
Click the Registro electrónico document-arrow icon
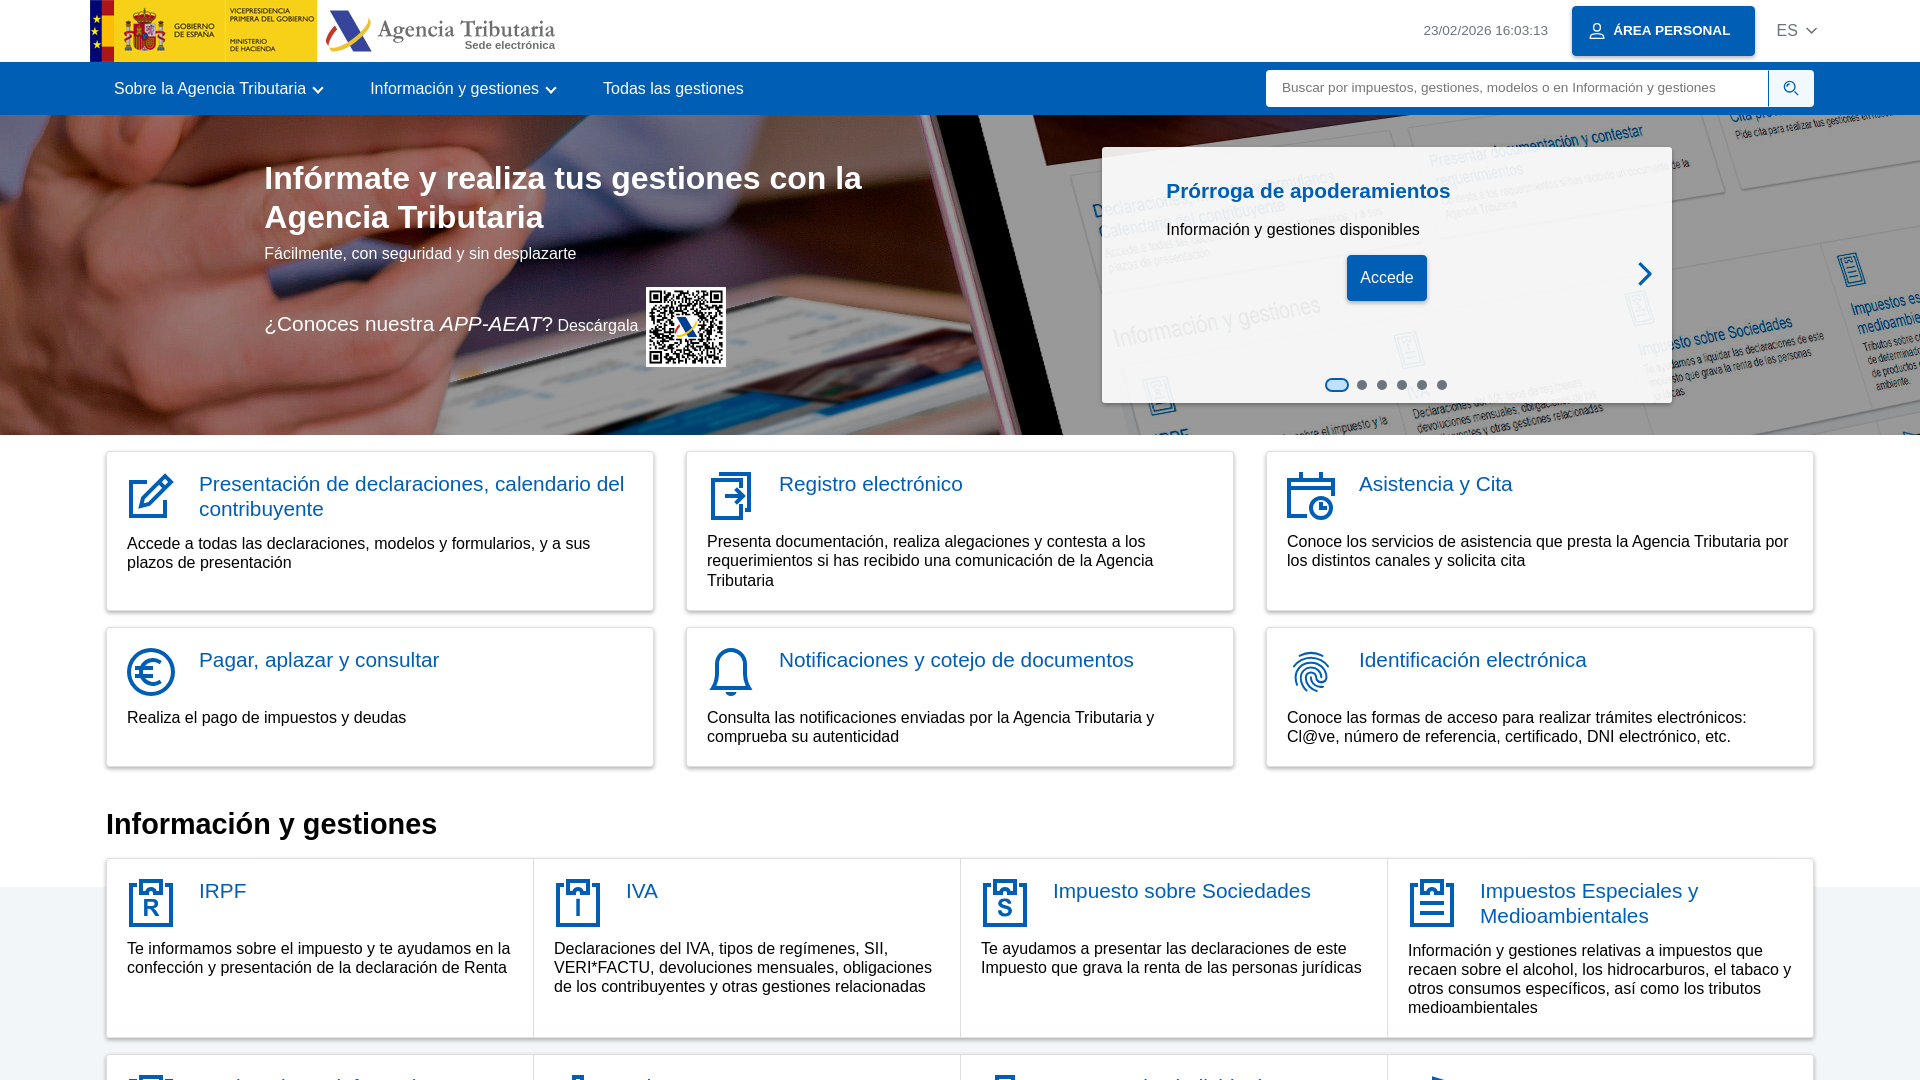pos(731,496)
